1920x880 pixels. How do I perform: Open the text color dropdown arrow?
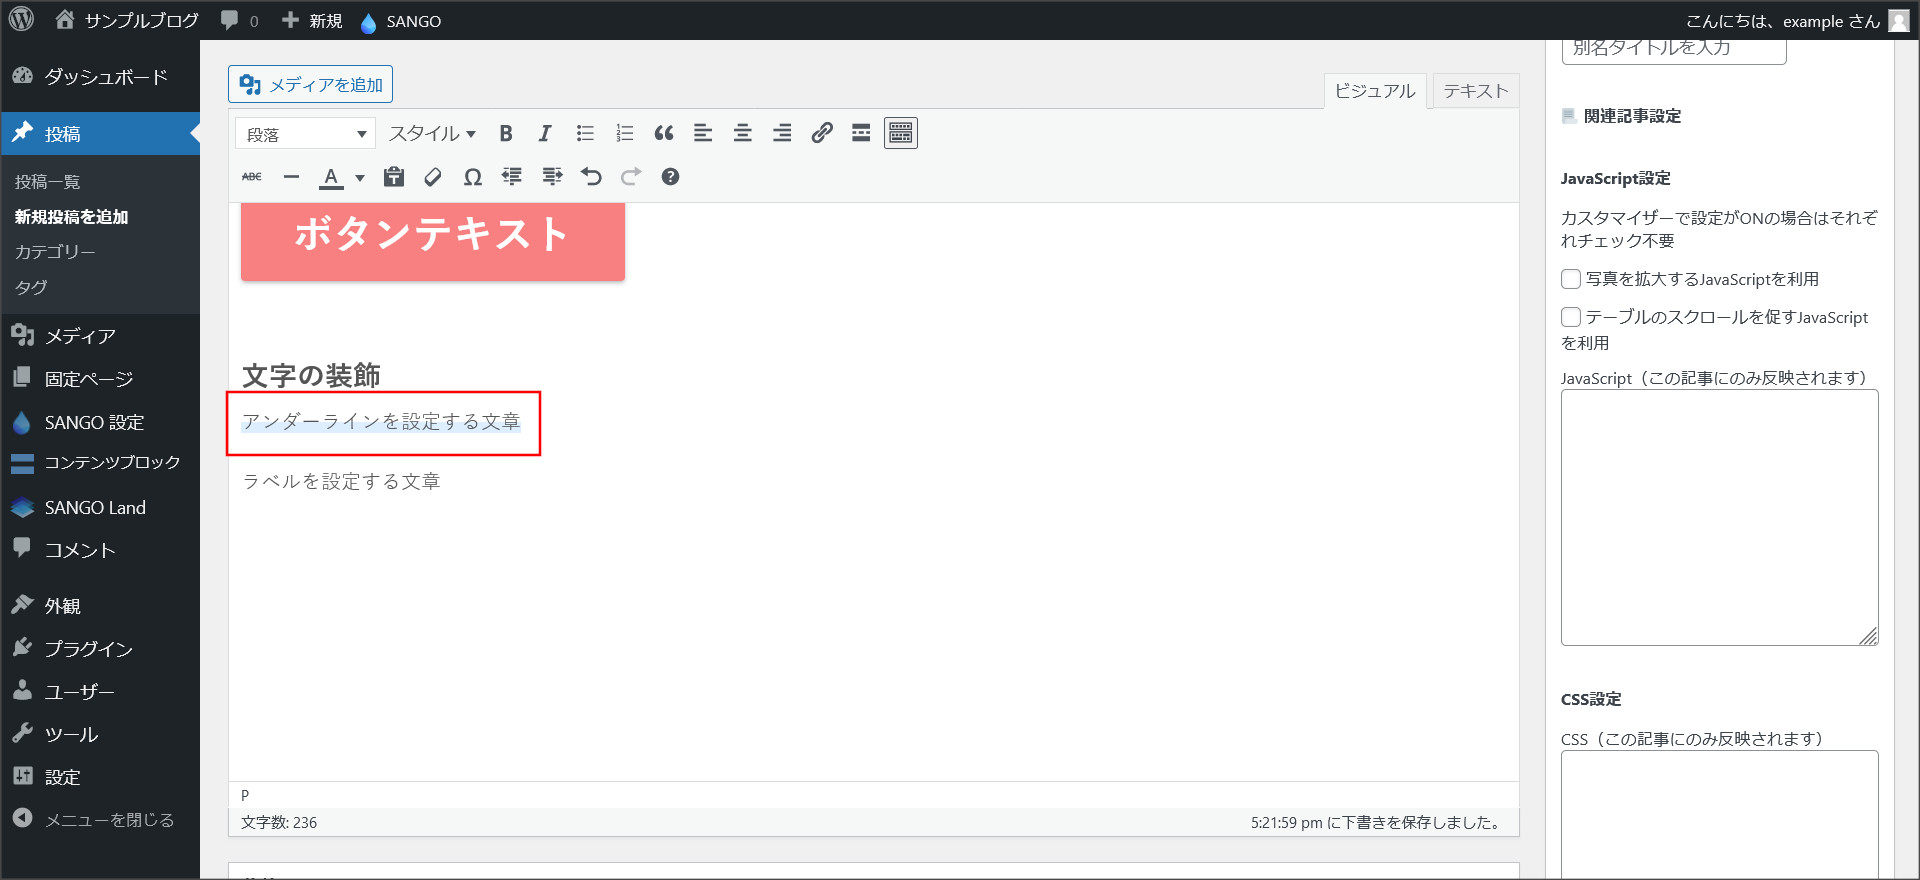click(x=360, y=178)
